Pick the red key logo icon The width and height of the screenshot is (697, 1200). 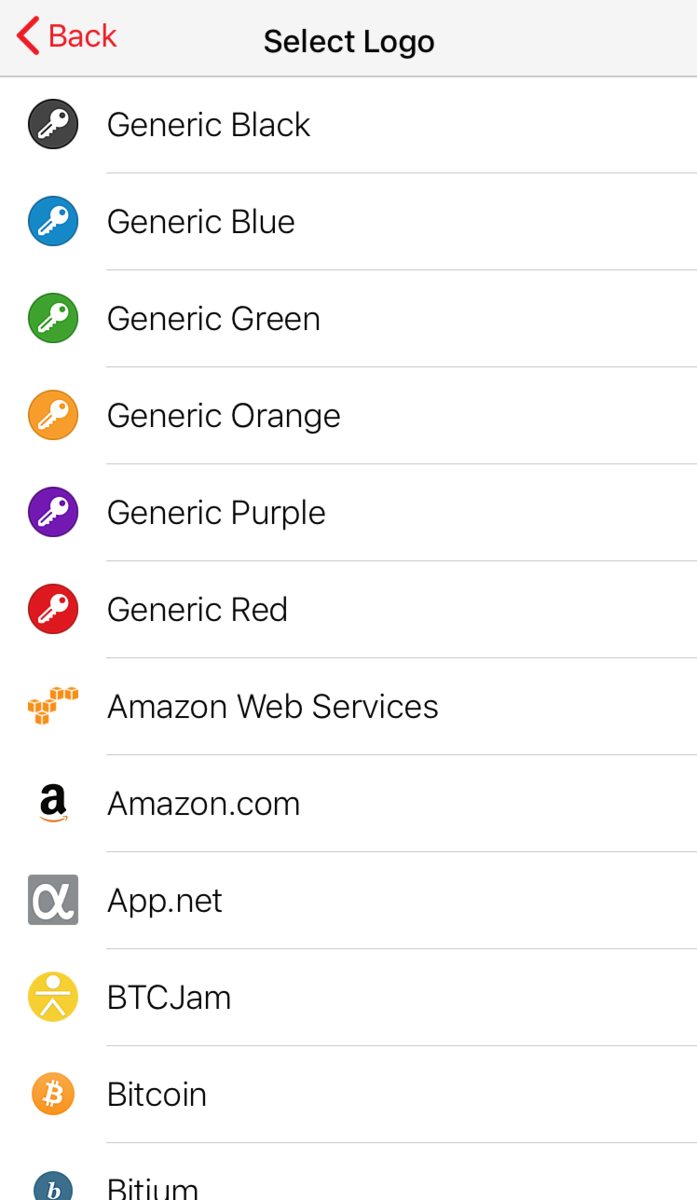[53, 610]
